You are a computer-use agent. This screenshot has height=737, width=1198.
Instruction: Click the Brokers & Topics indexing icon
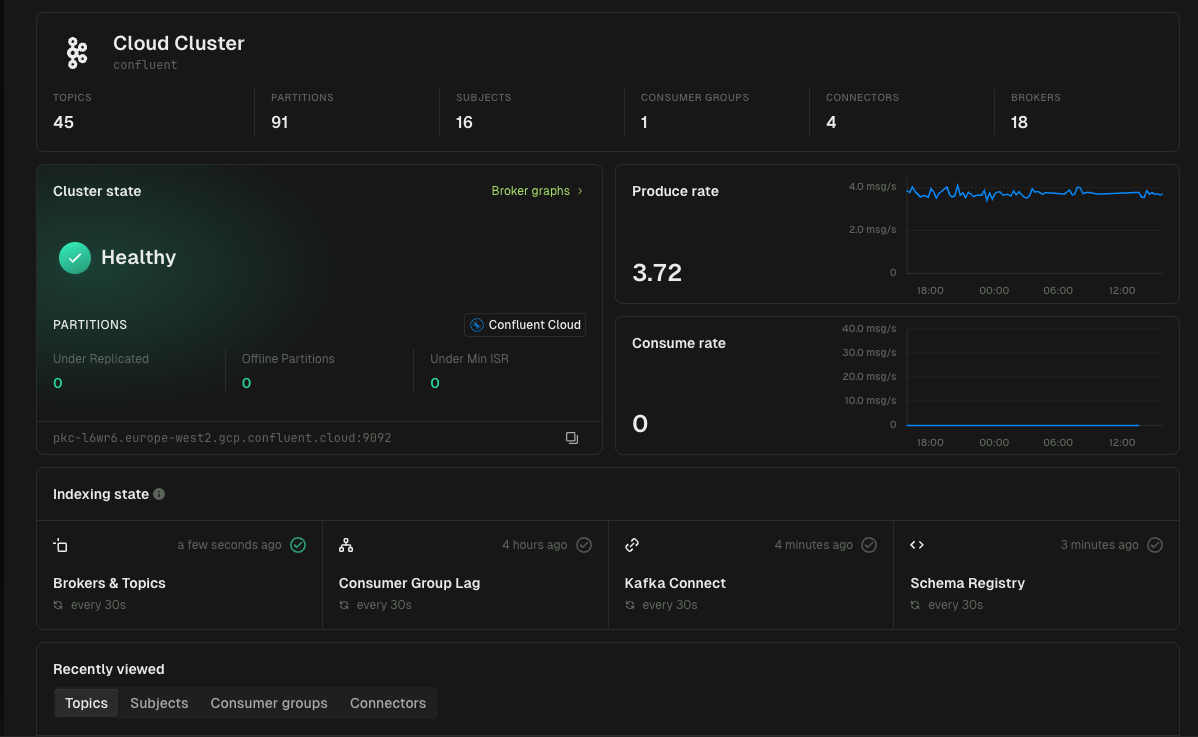[x=60, y=545]
